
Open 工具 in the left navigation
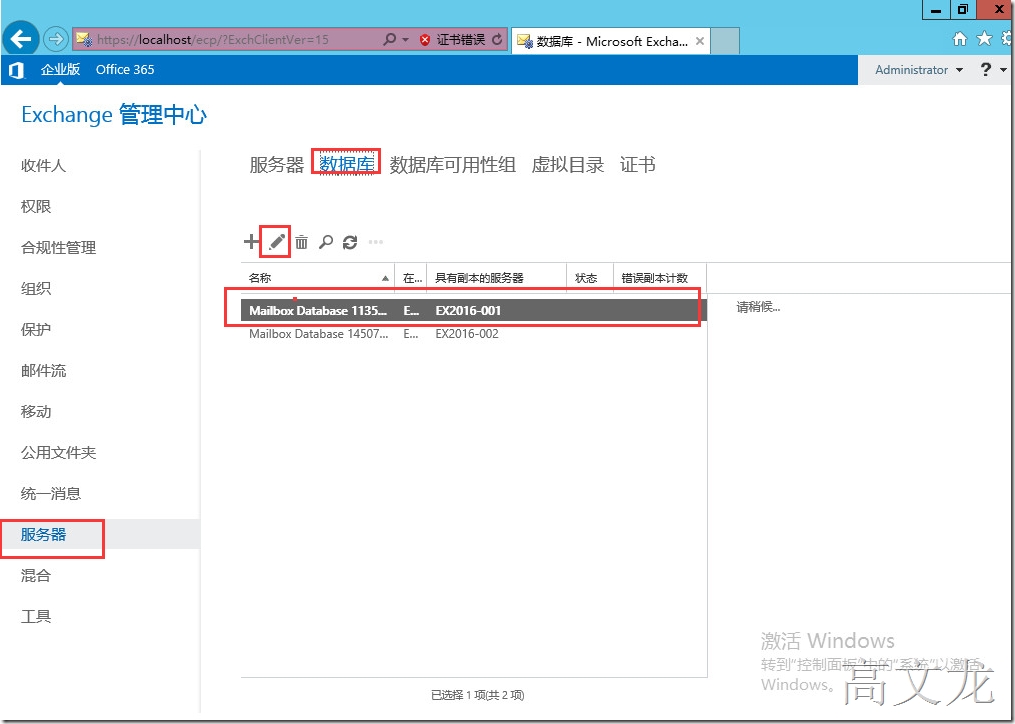tap(36, 617)
